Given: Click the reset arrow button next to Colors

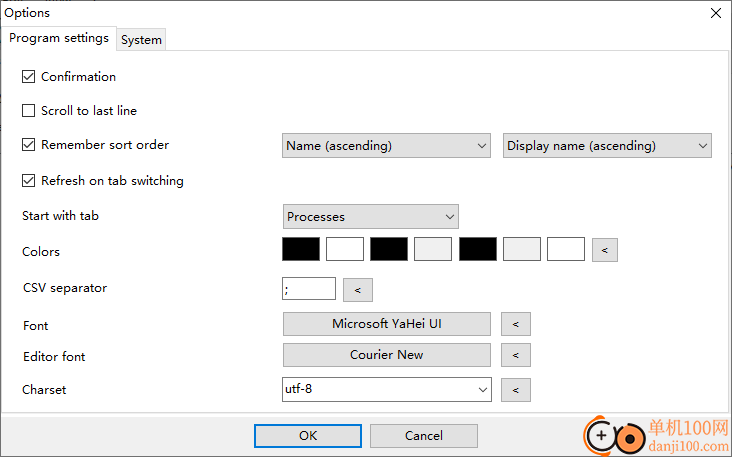Looking at the screenshot, I should pos(604,250).
